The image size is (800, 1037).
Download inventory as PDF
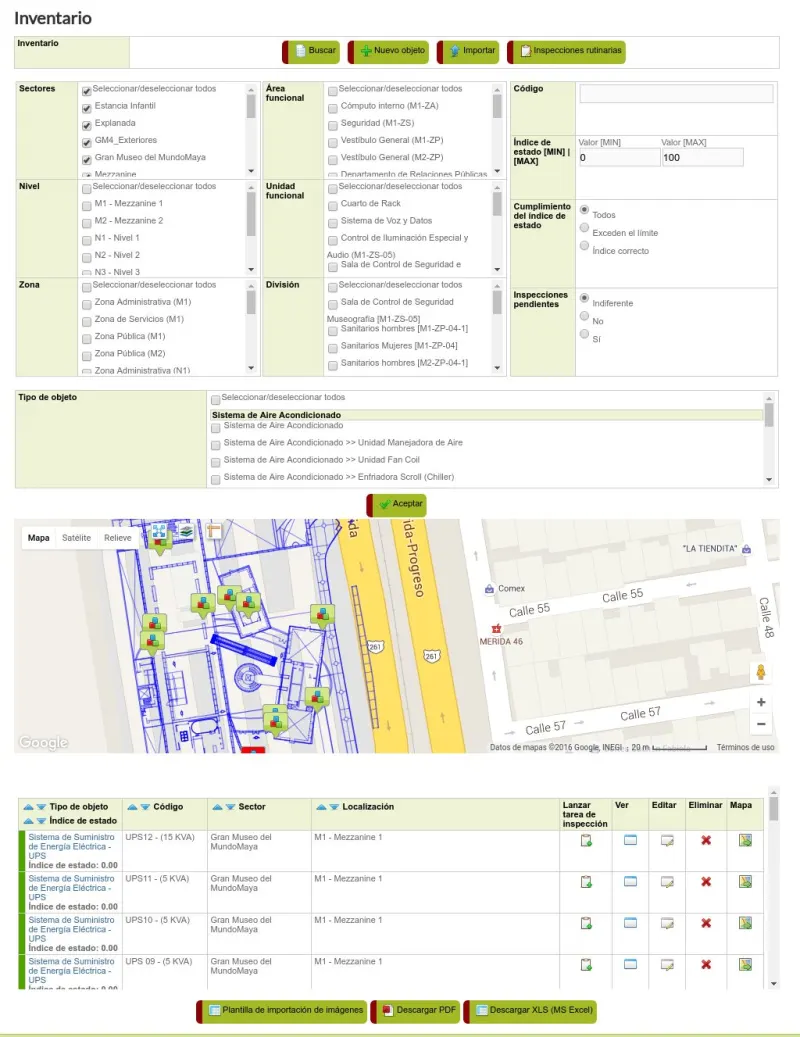[415, 1011]
